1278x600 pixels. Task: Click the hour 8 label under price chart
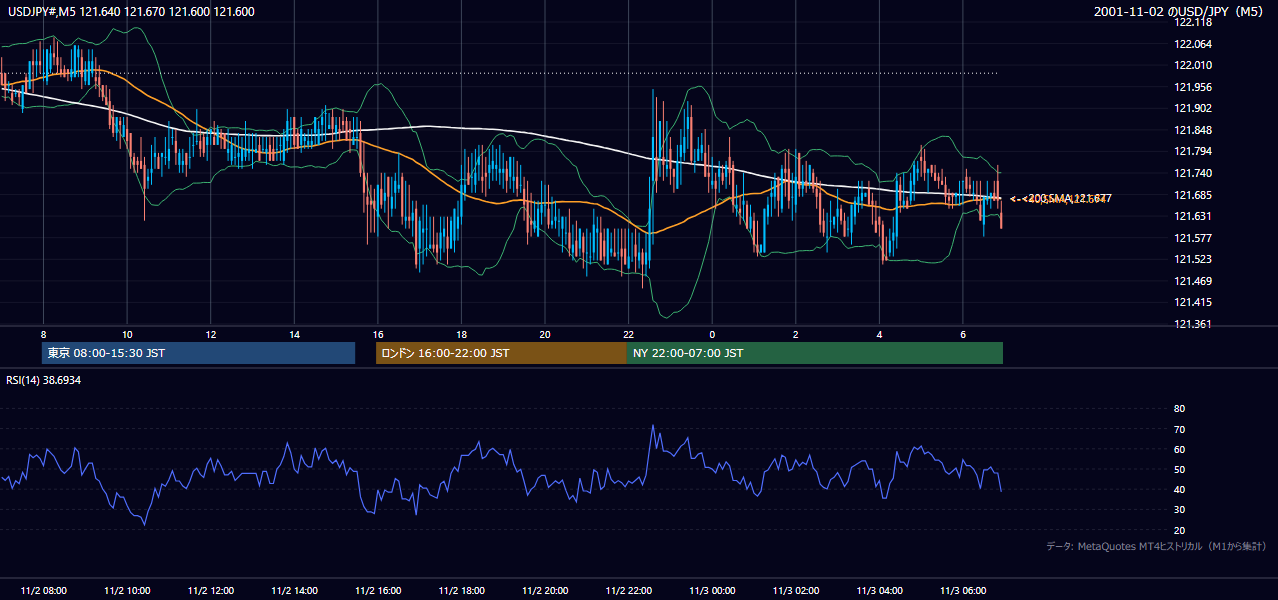(x=43, y=334)
